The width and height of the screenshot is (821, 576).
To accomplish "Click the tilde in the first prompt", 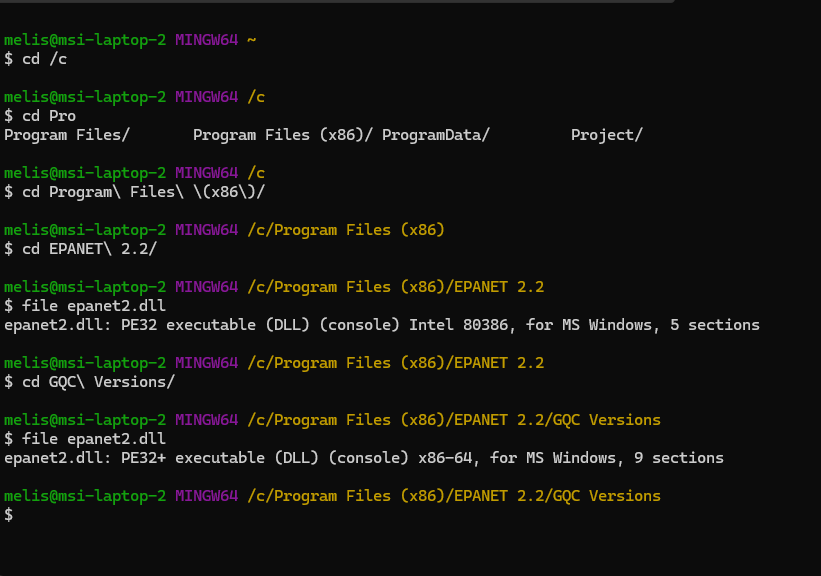I will pyautogui.click(x=251, y=40).
